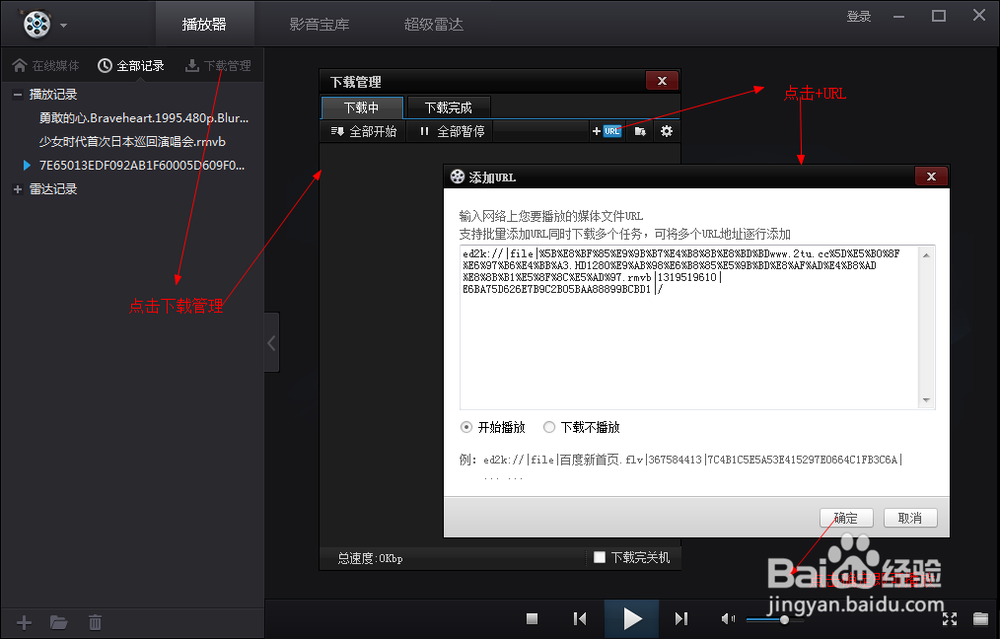
Task: Click the 登录 link at top right
Action: click(859, 16)
